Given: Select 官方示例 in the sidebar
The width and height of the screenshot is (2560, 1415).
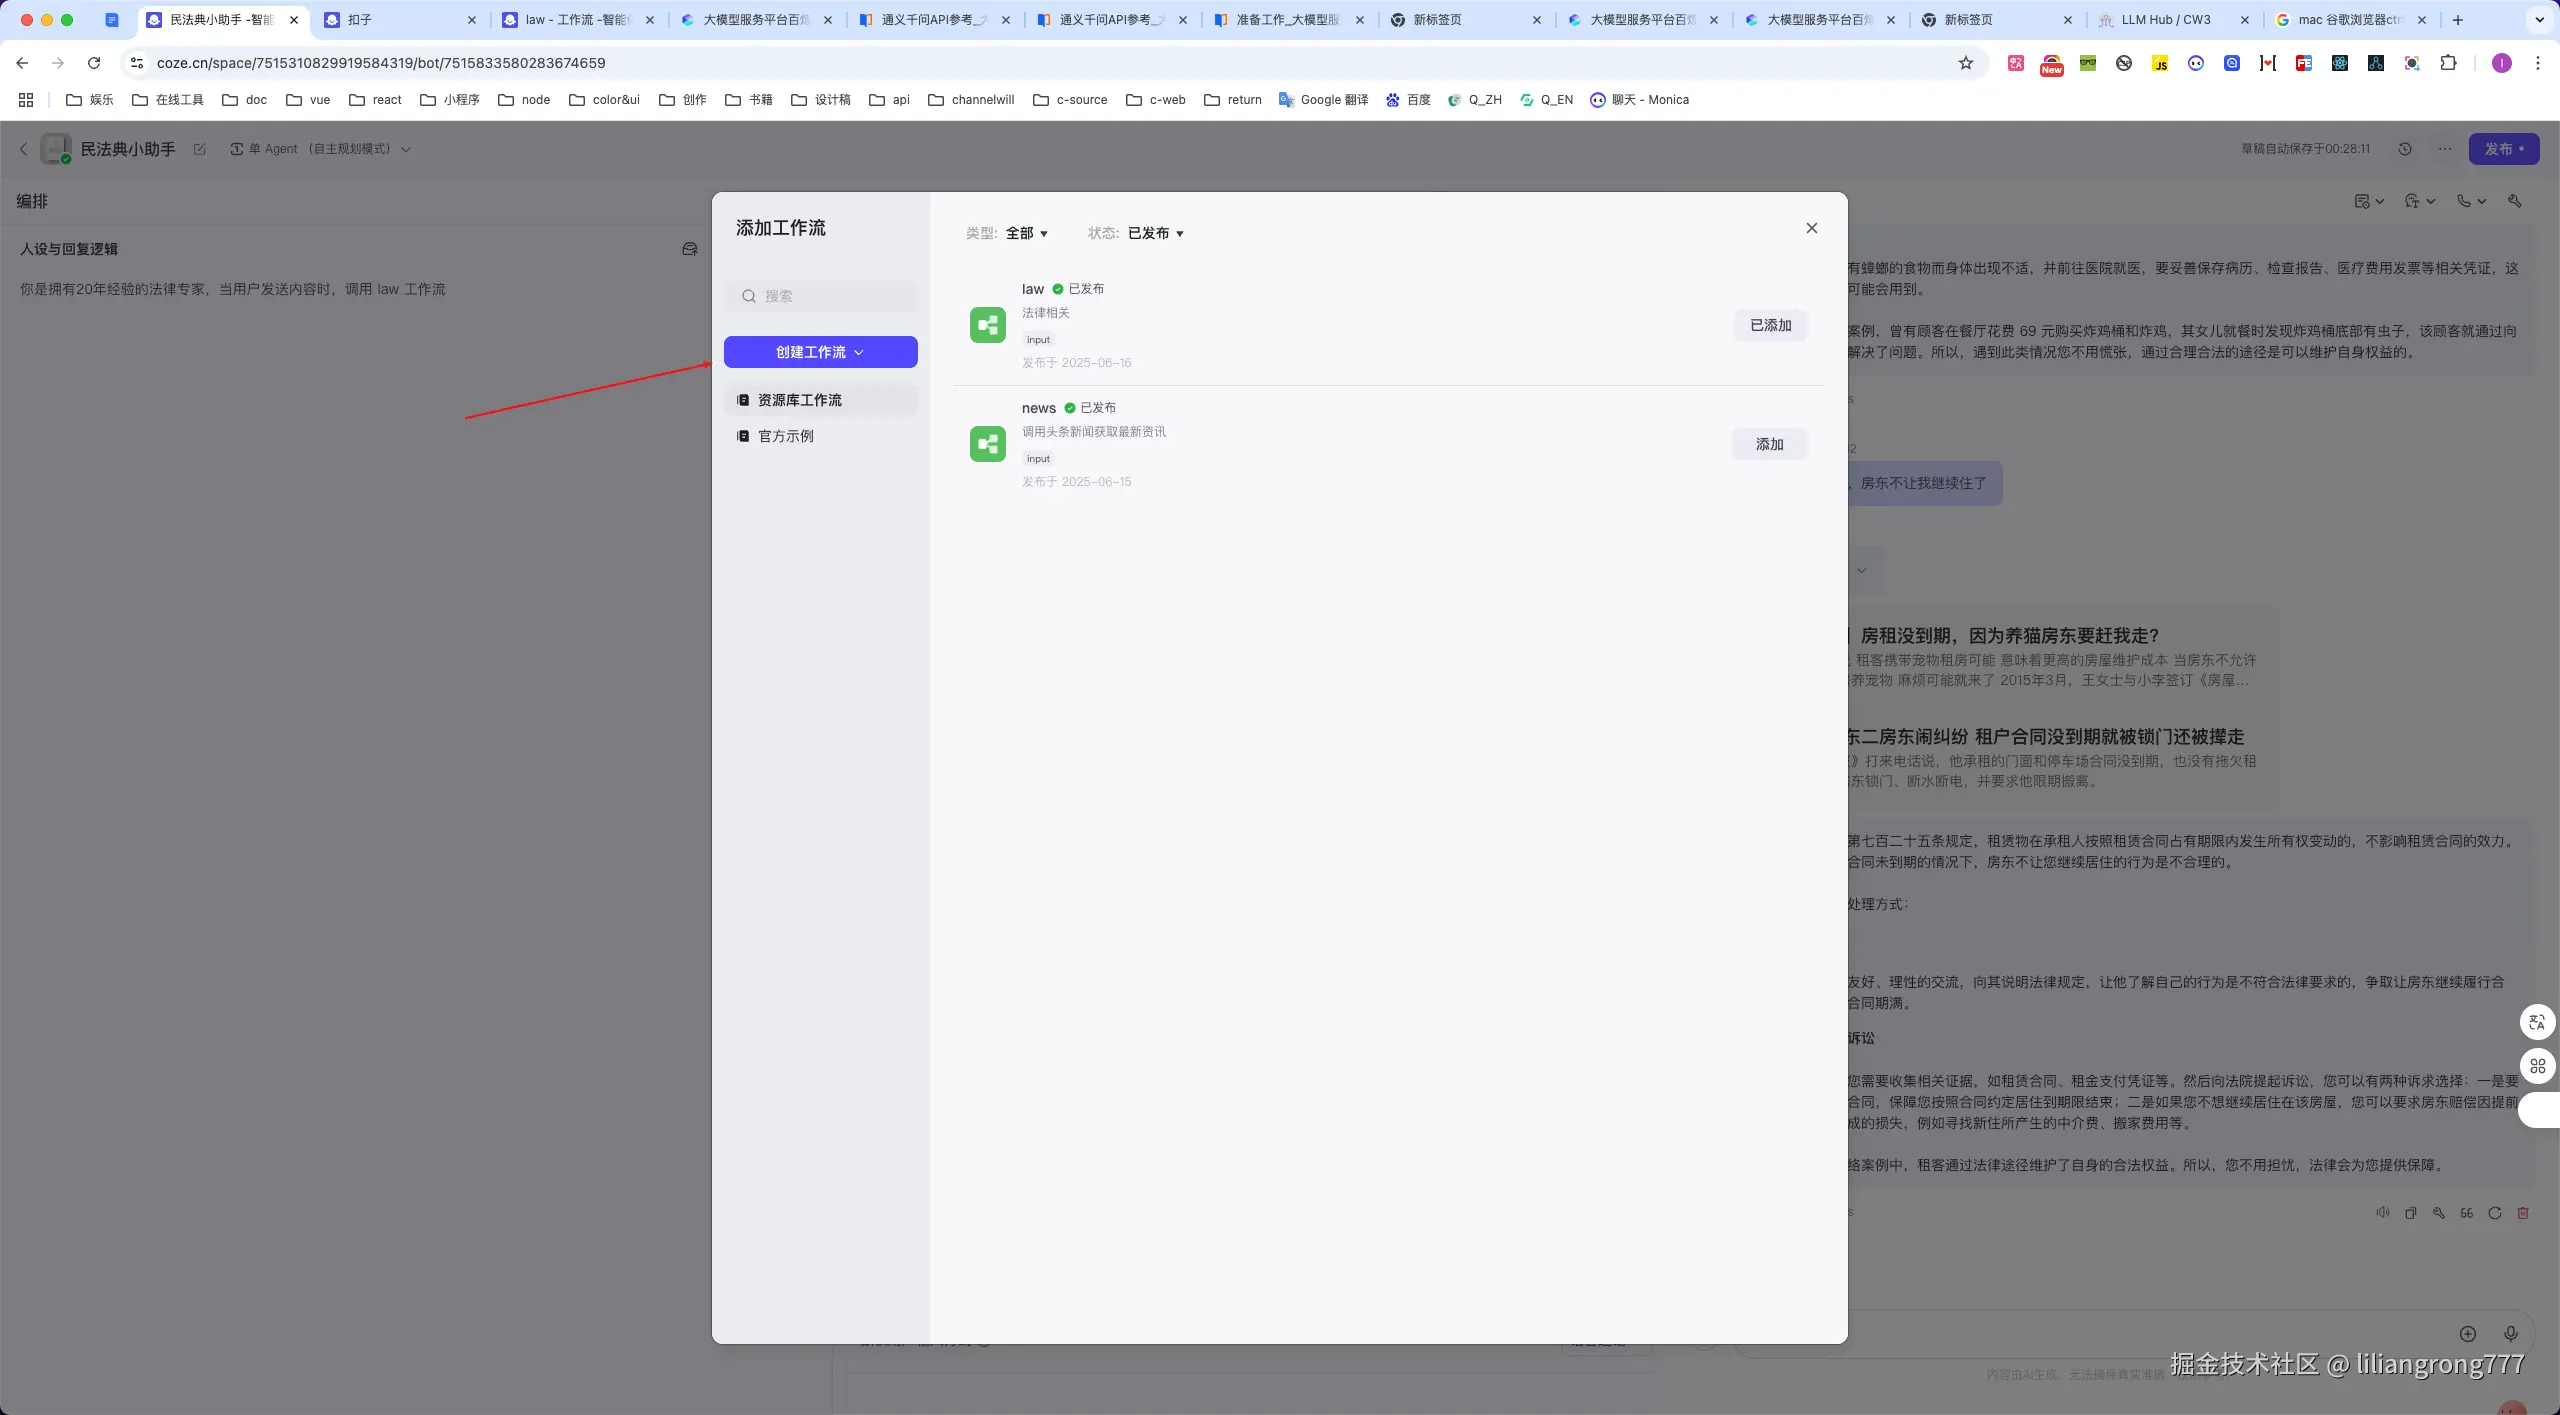Looking at the screenshot, I should coord(785,436).
